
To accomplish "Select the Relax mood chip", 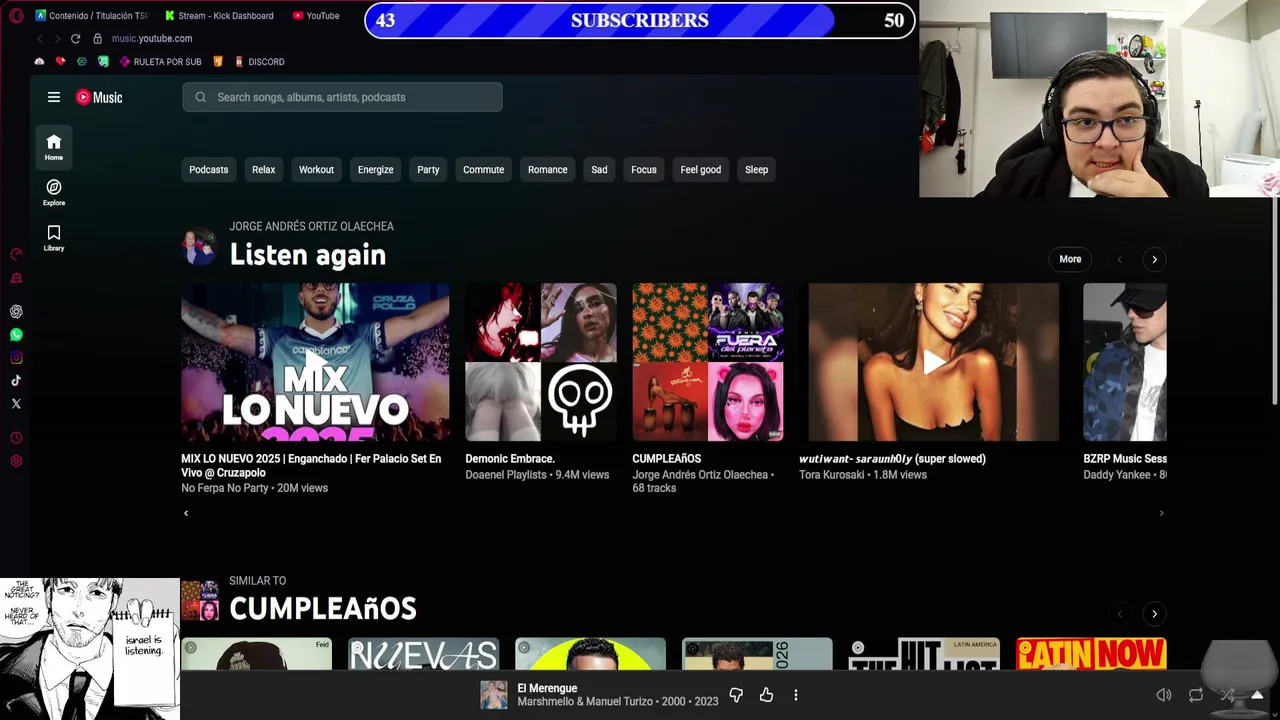I will pos(263,170).
